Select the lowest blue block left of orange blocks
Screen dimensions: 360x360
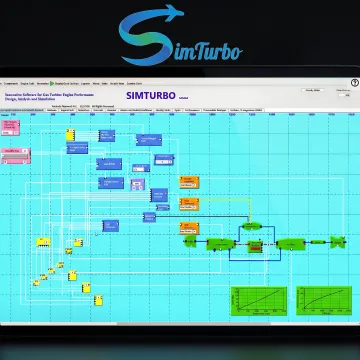point(111,226)
